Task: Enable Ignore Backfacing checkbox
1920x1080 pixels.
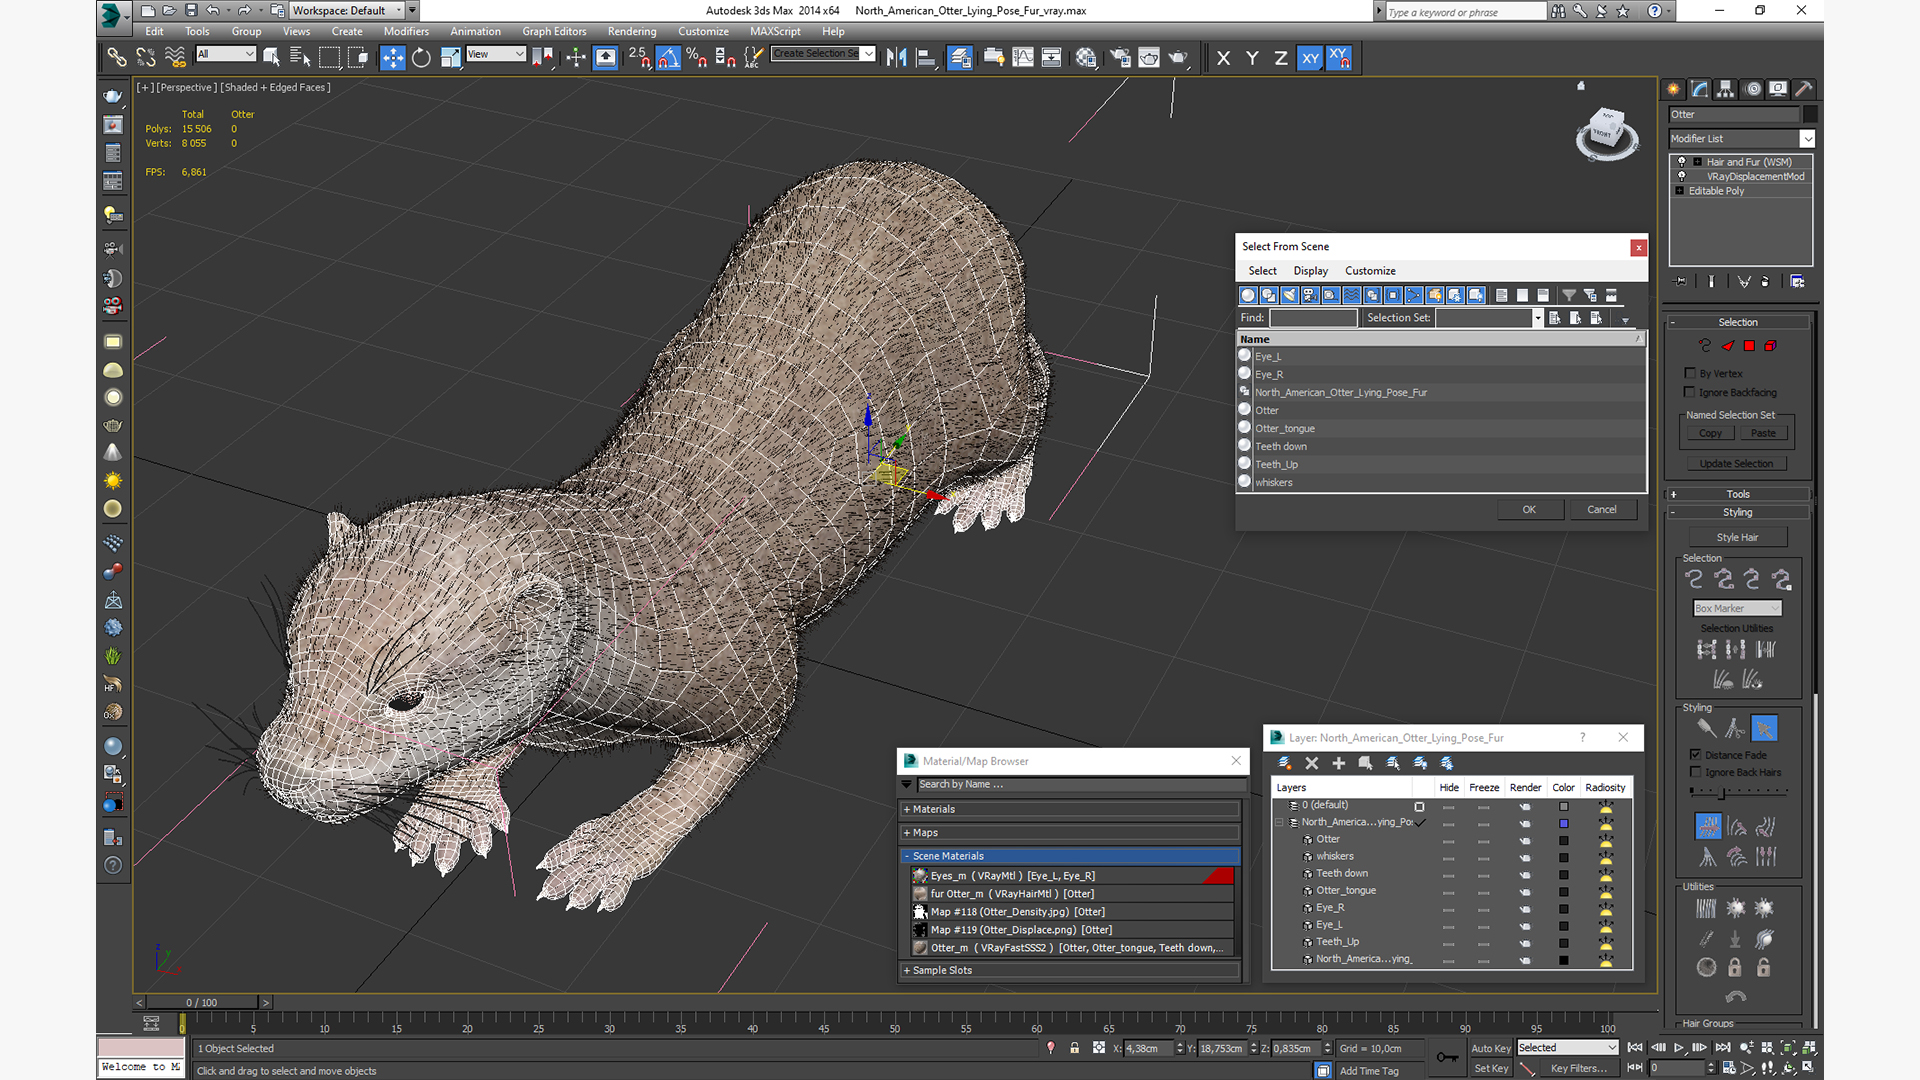Action: pyautogui.click(x=1690, y=392)
